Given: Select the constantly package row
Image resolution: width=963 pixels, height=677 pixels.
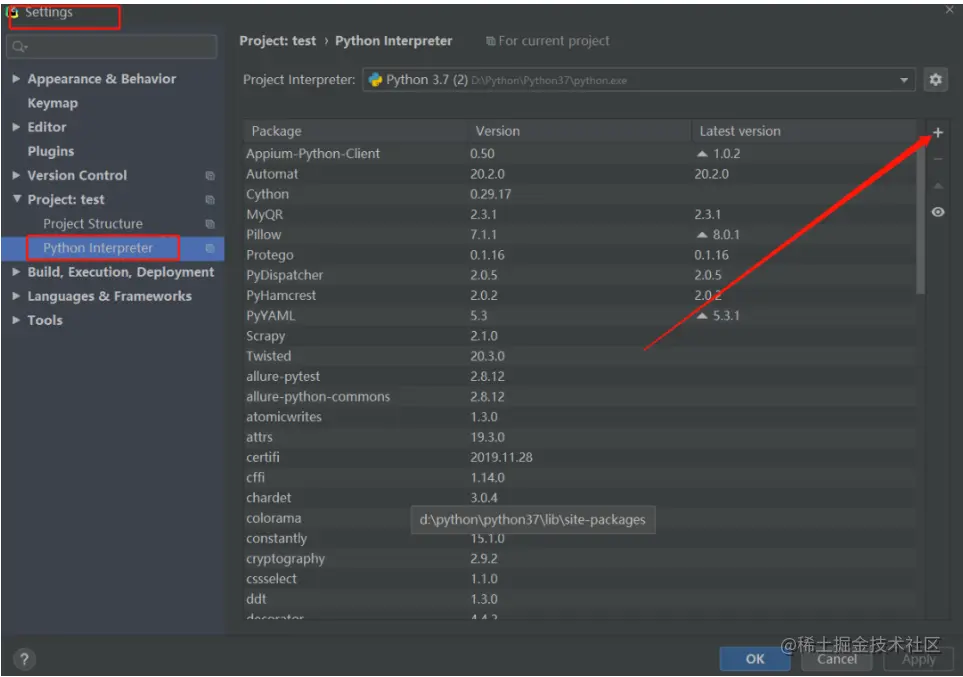Looking at the screenshot, I should pyautogui.click(x=579, y=538).
